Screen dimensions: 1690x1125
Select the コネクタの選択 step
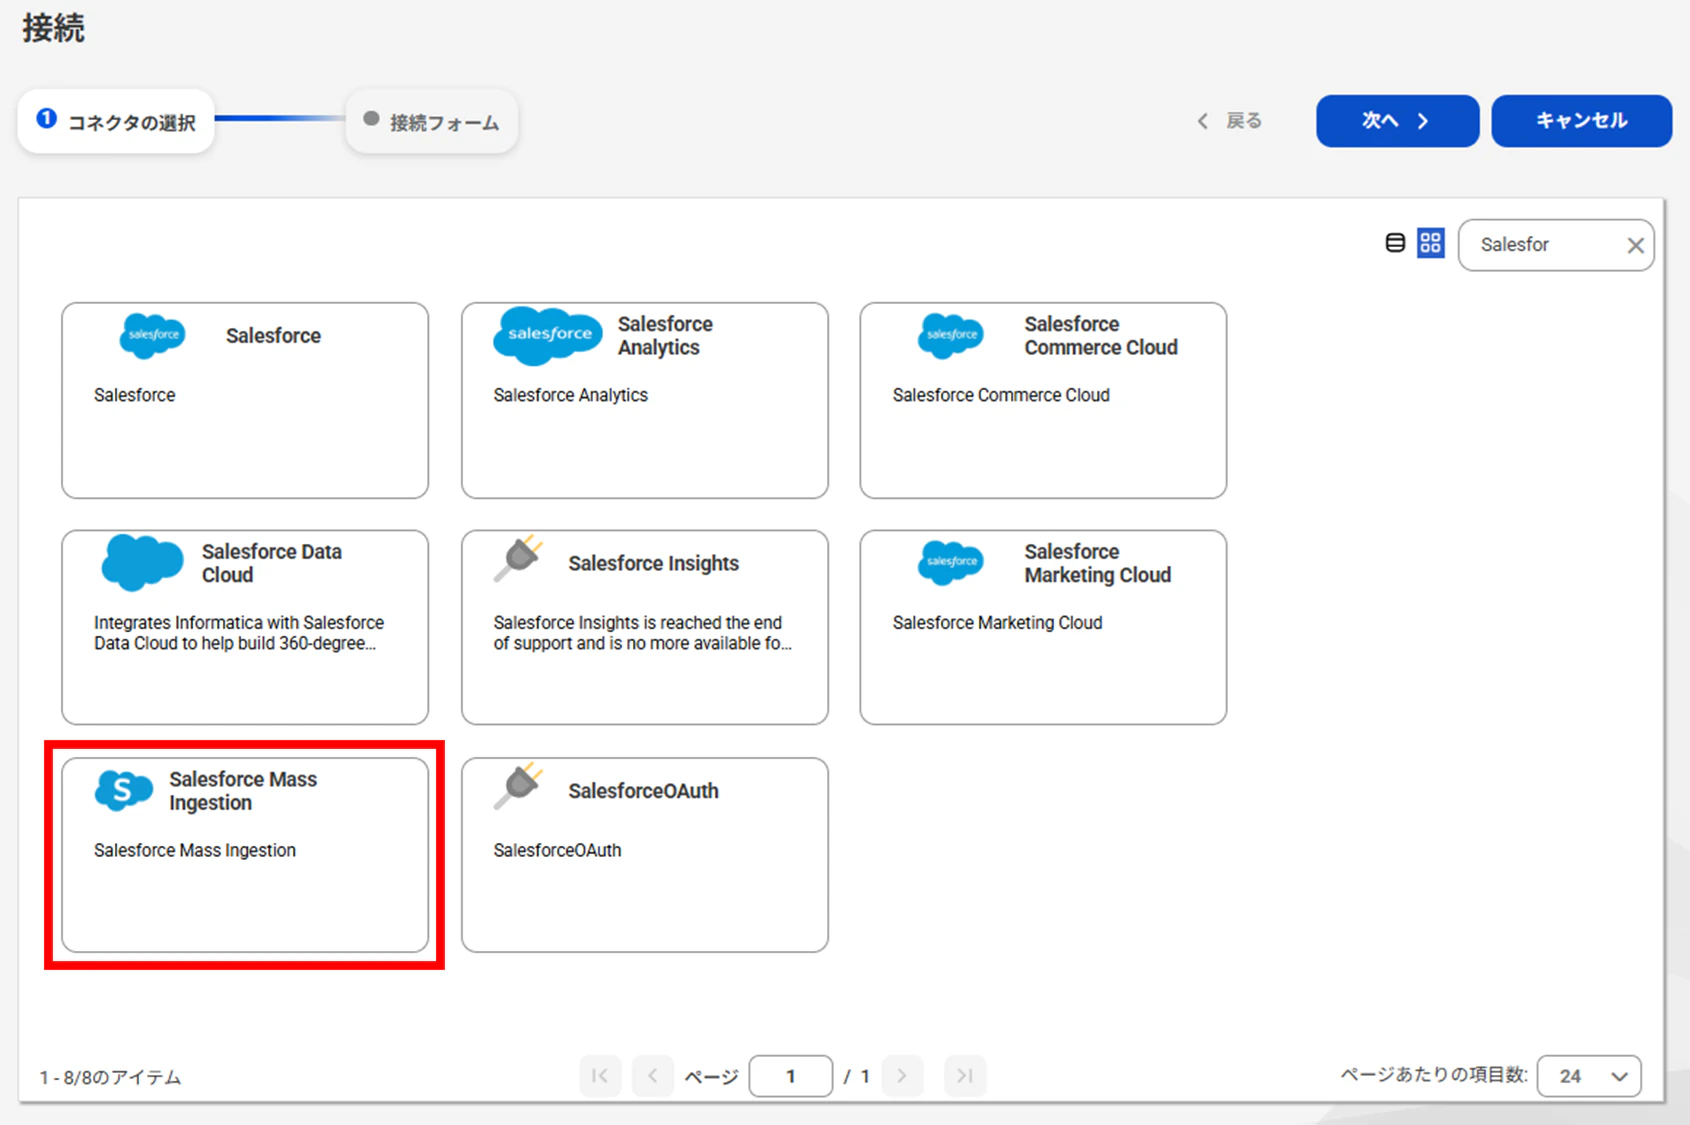pos(116,121)
